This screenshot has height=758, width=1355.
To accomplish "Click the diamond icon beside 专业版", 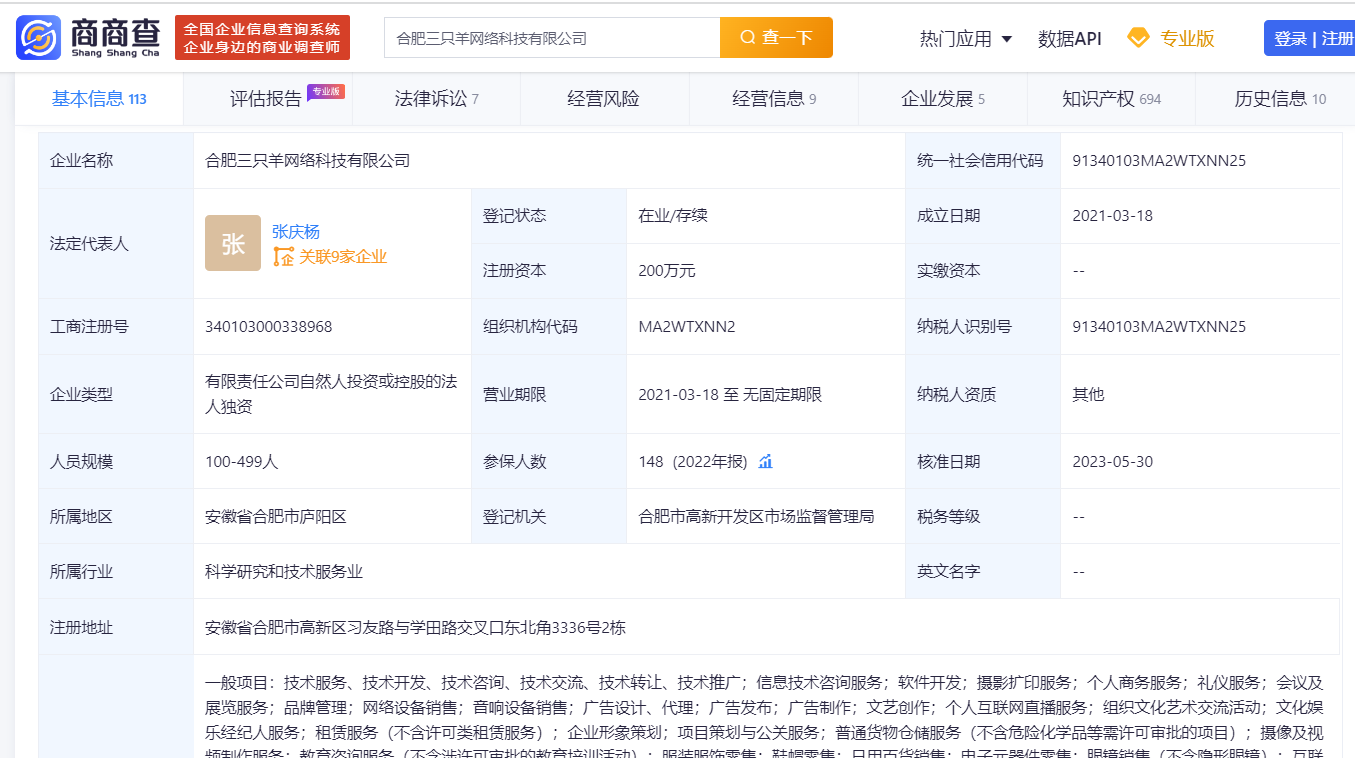I will [x=1138, y=38].
